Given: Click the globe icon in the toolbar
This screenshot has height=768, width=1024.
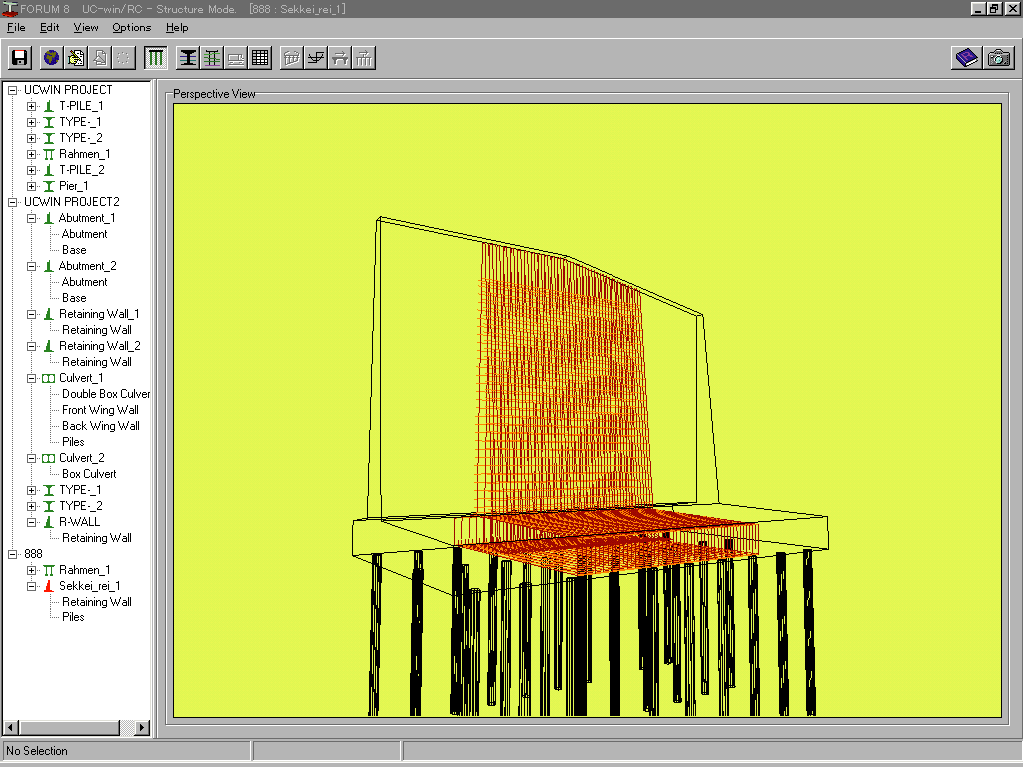Looking at the screenshot, I should click(x=51, y=58).
